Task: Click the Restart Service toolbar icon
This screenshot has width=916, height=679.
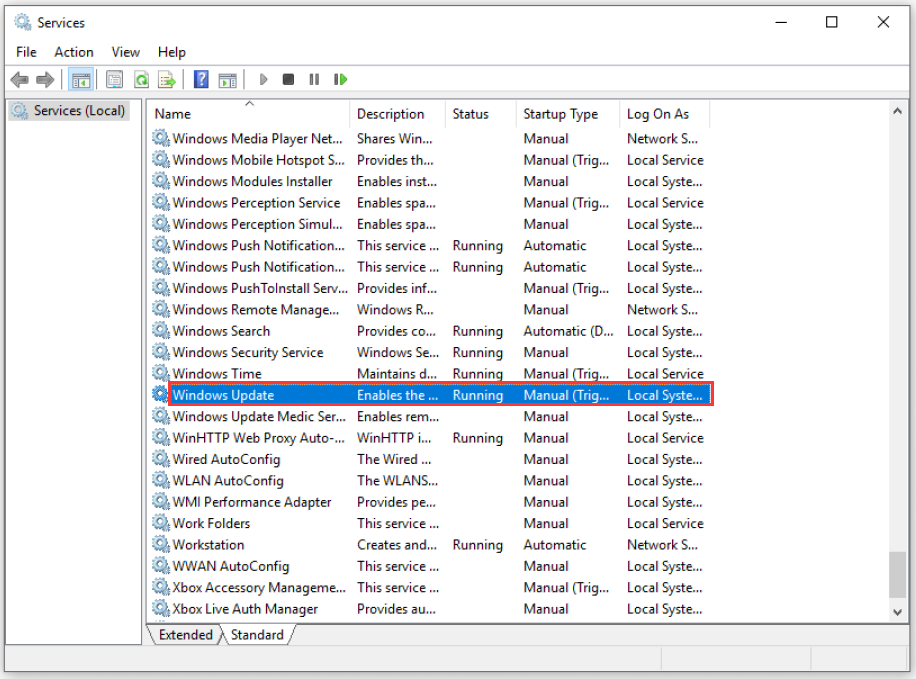Action: [340, 79]
